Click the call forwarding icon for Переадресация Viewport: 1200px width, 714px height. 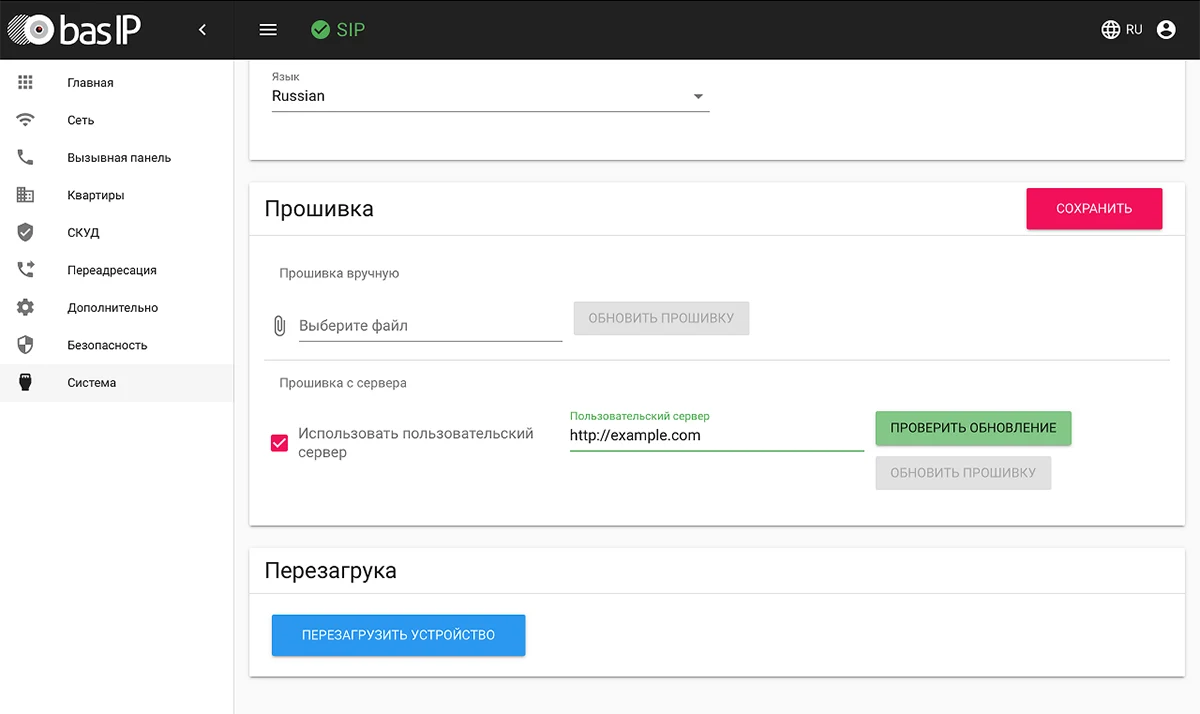click(26, 270)
